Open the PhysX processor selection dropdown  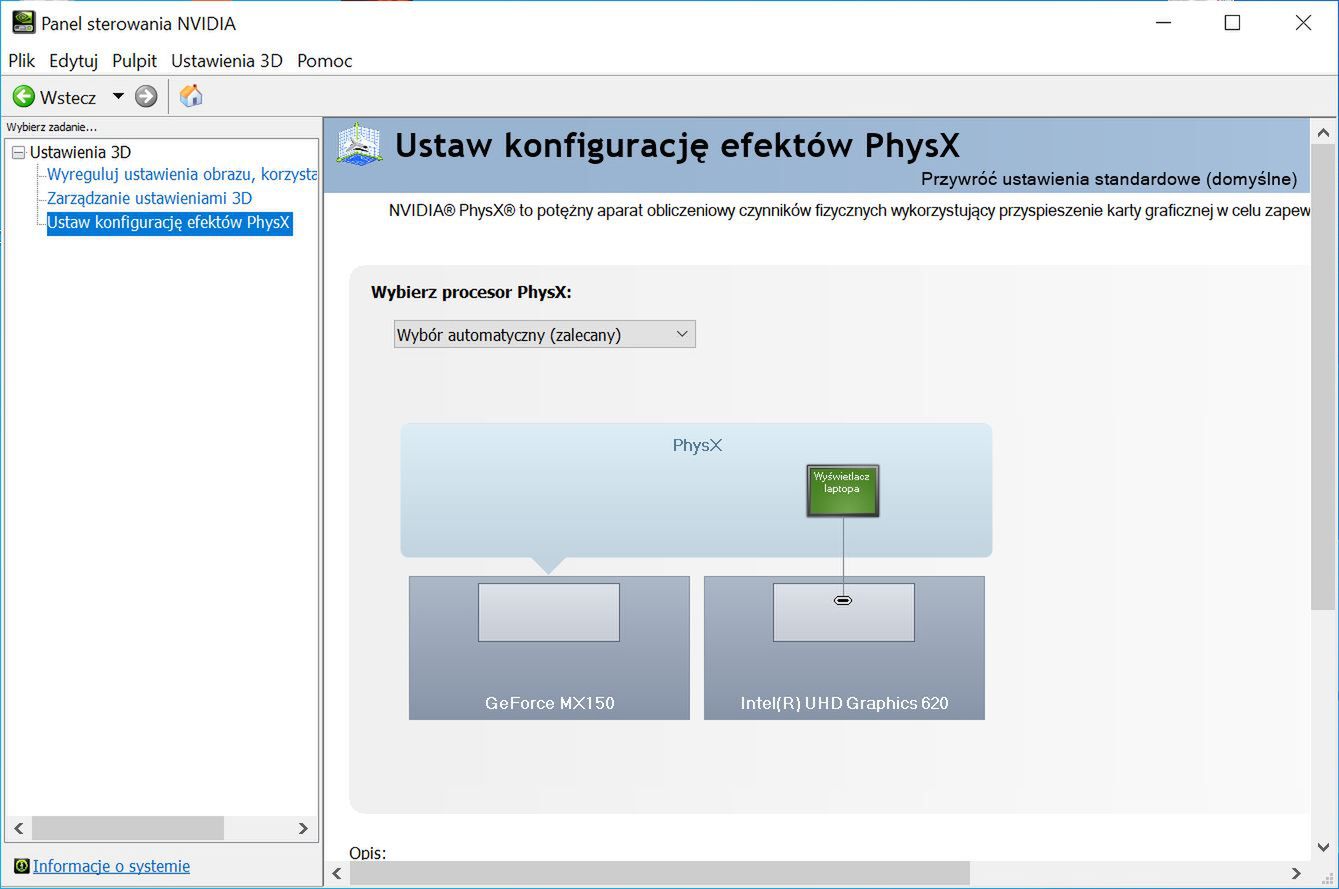(544, 335)
